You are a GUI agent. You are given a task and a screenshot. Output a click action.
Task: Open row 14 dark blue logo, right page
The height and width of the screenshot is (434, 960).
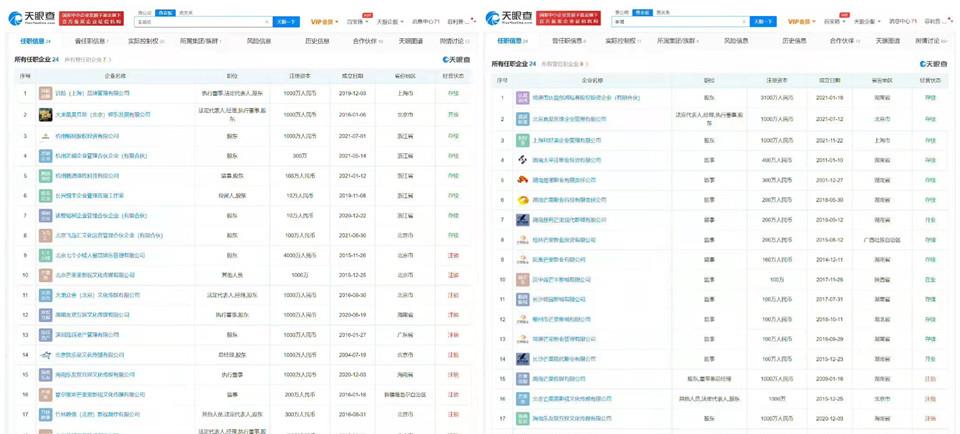pos(522,359)
